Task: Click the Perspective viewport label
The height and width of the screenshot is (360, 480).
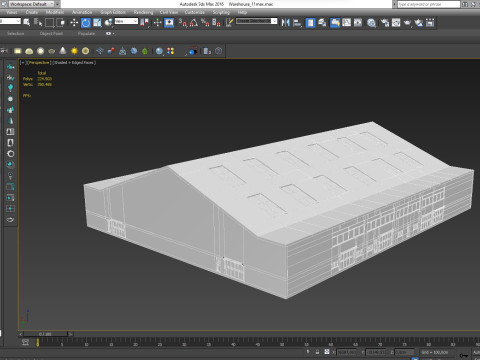Action: [39, 63]
